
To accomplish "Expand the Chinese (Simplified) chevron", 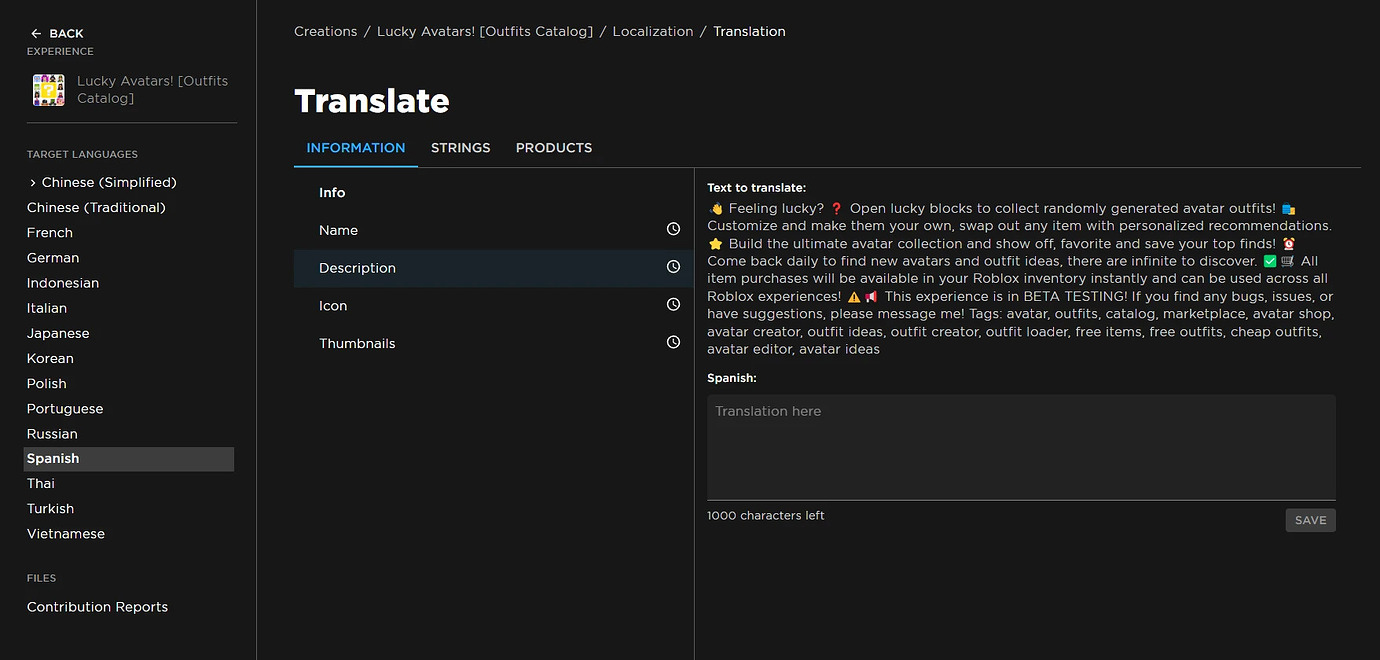I will click(33, 183).
